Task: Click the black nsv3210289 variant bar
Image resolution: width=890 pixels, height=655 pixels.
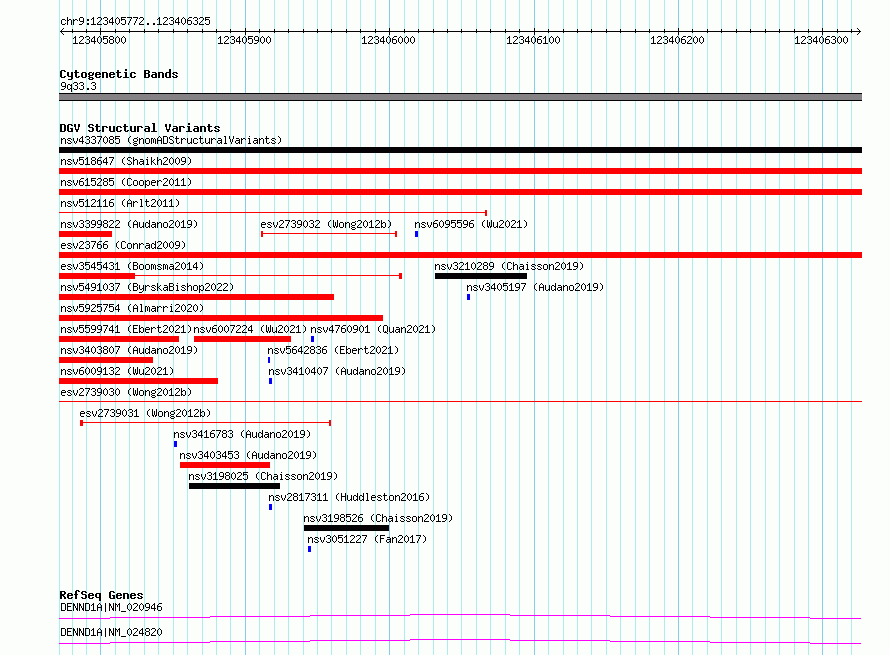Action: 481,276
